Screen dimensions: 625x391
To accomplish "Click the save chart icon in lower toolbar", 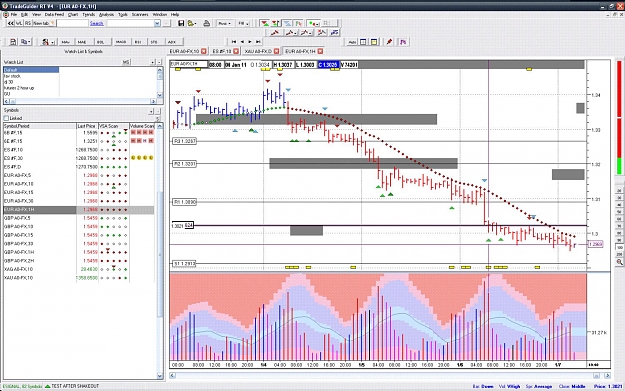I will [13, 42].
